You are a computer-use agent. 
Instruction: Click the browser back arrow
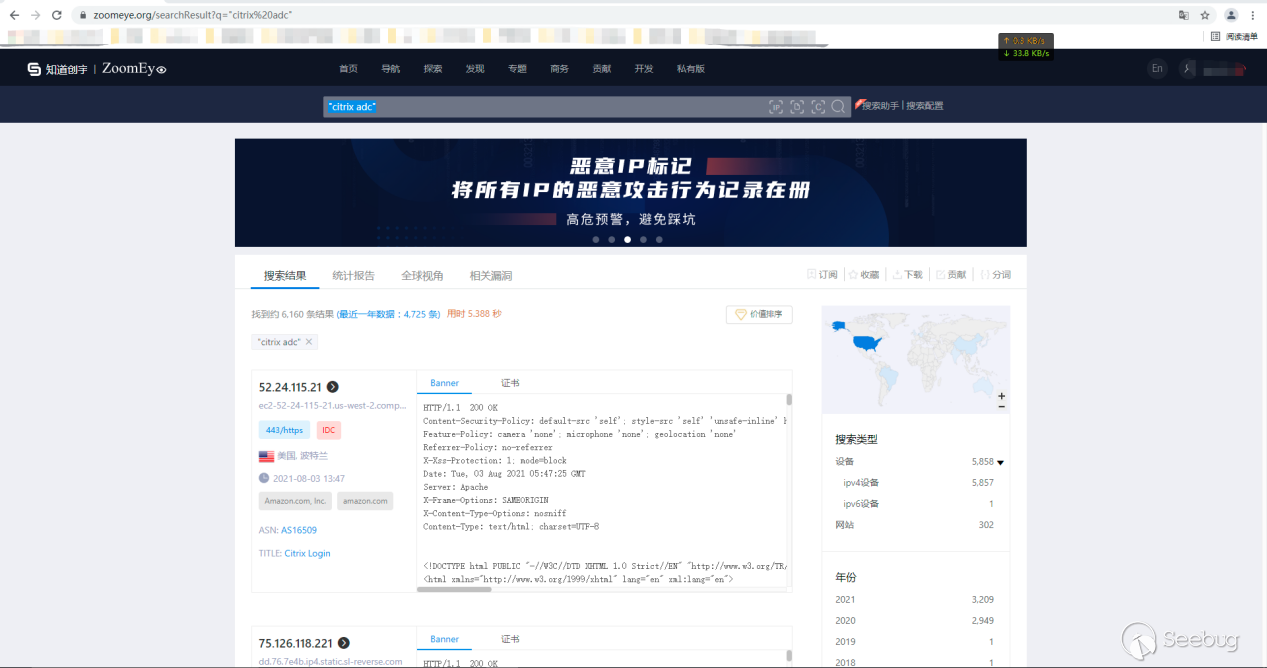pos(14,16)
